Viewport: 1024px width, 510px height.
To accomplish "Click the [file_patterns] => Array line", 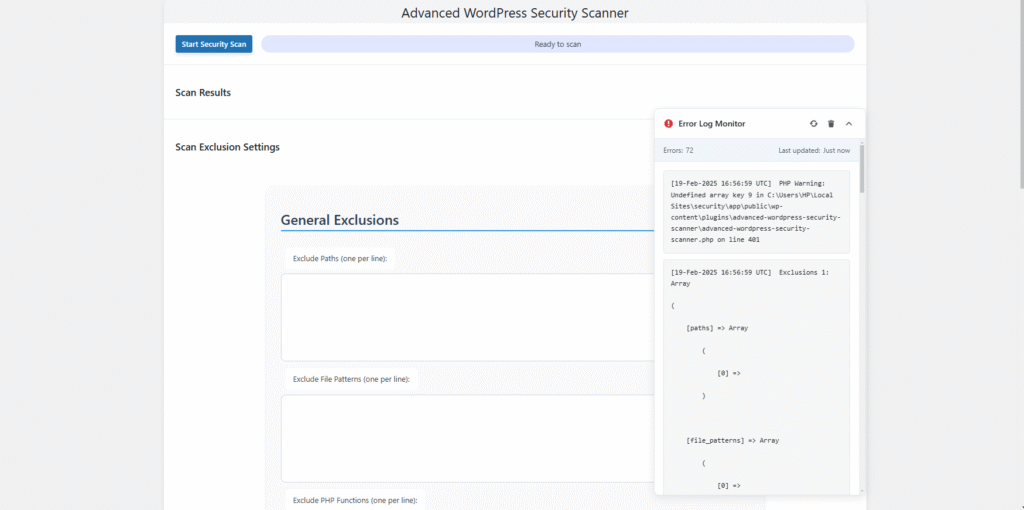I will [733, 441].
